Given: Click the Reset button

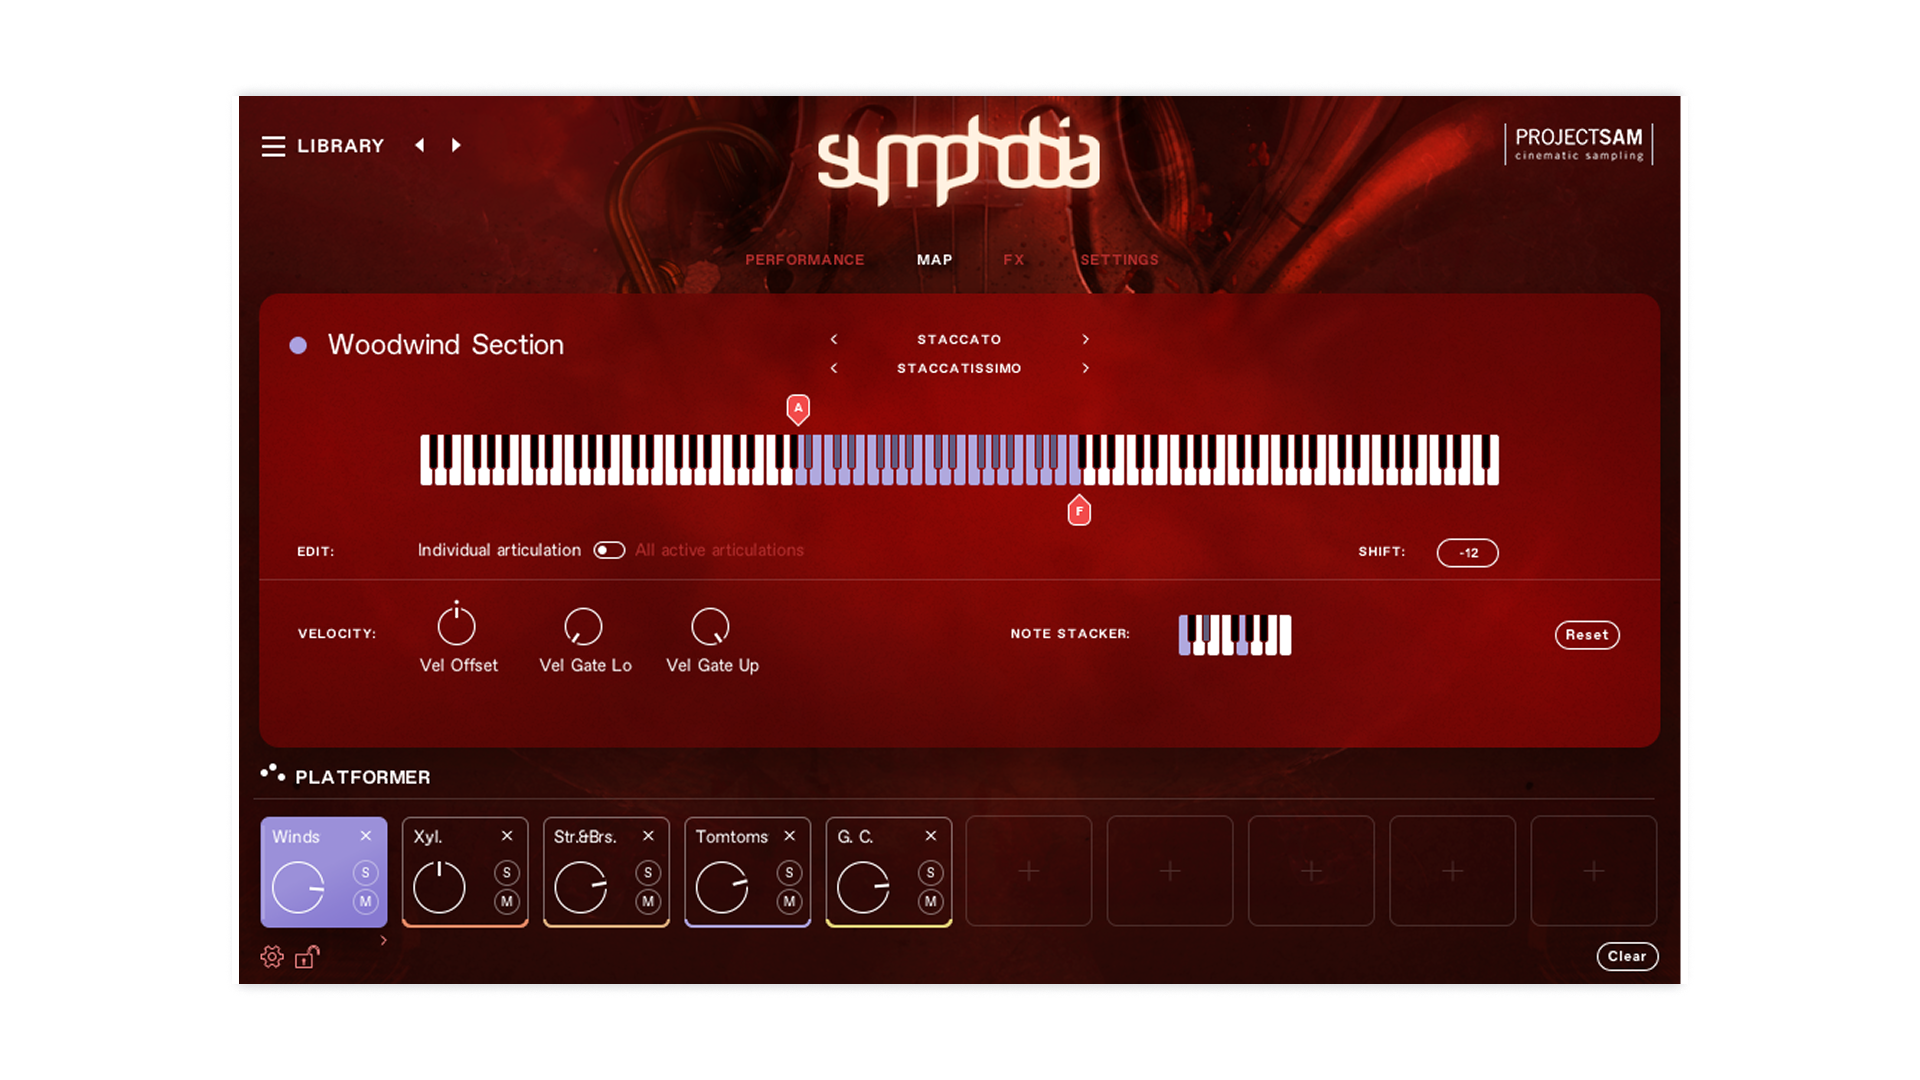Looking at the screenshot, I should (1587, 635).
